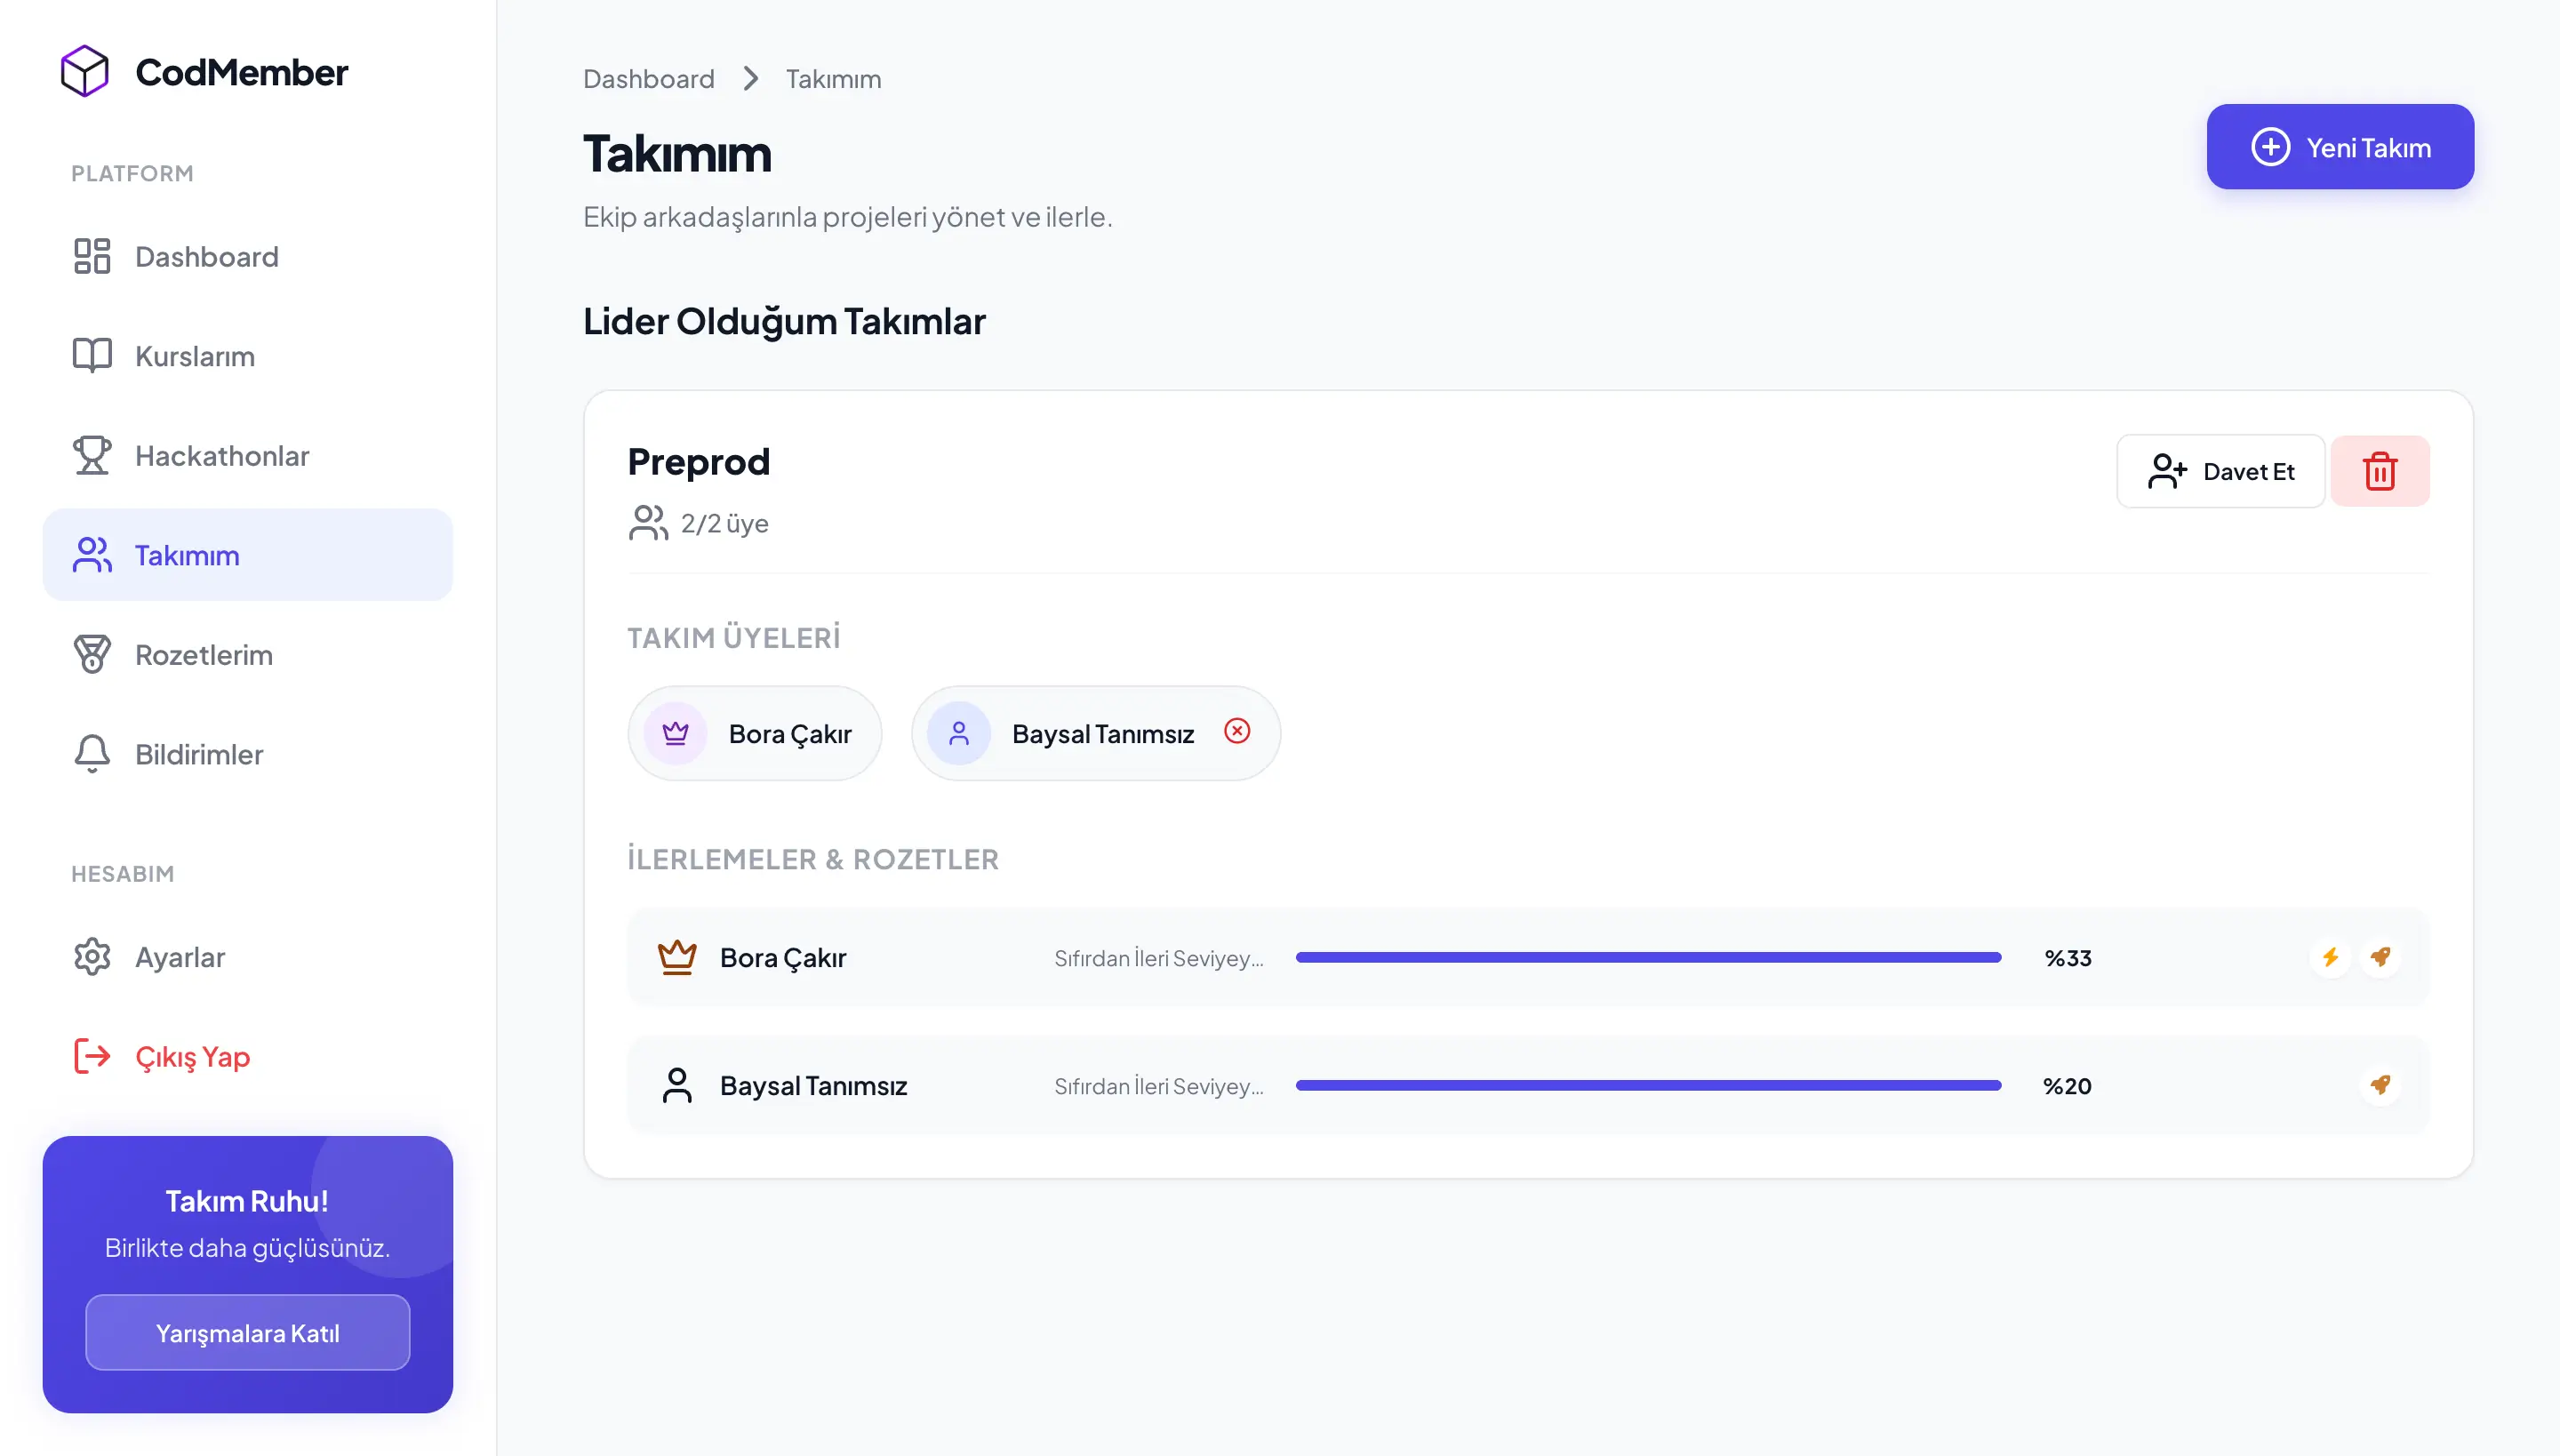This screenshot has width=2560, height=1456.
Task: Log out with Çıkış Yap
Action: pos(192,1057)
